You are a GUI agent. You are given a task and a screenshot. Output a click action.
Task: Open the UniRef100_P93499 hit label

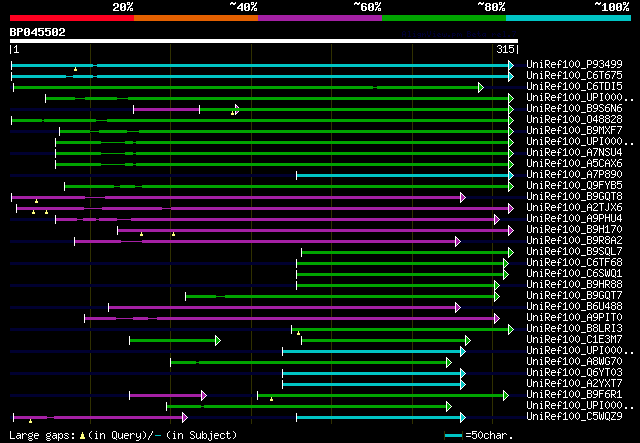[574, 64]
